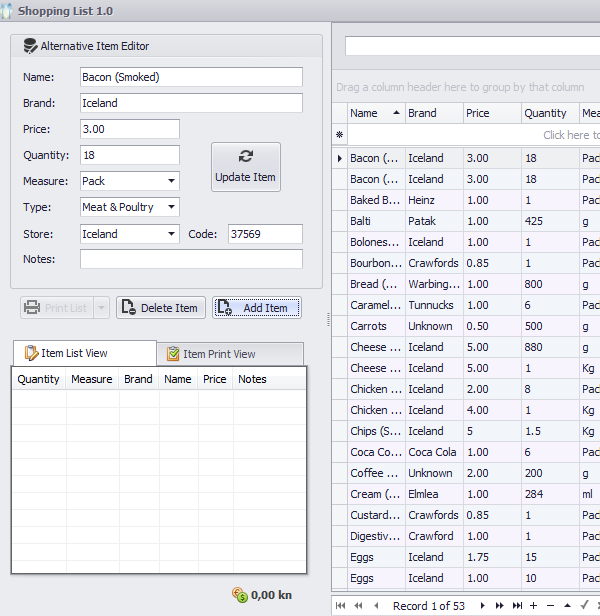The image size is (600, 616).
Task: Click the edit record triangle icon
Action: pyautogui.click(x=567, y=605)
